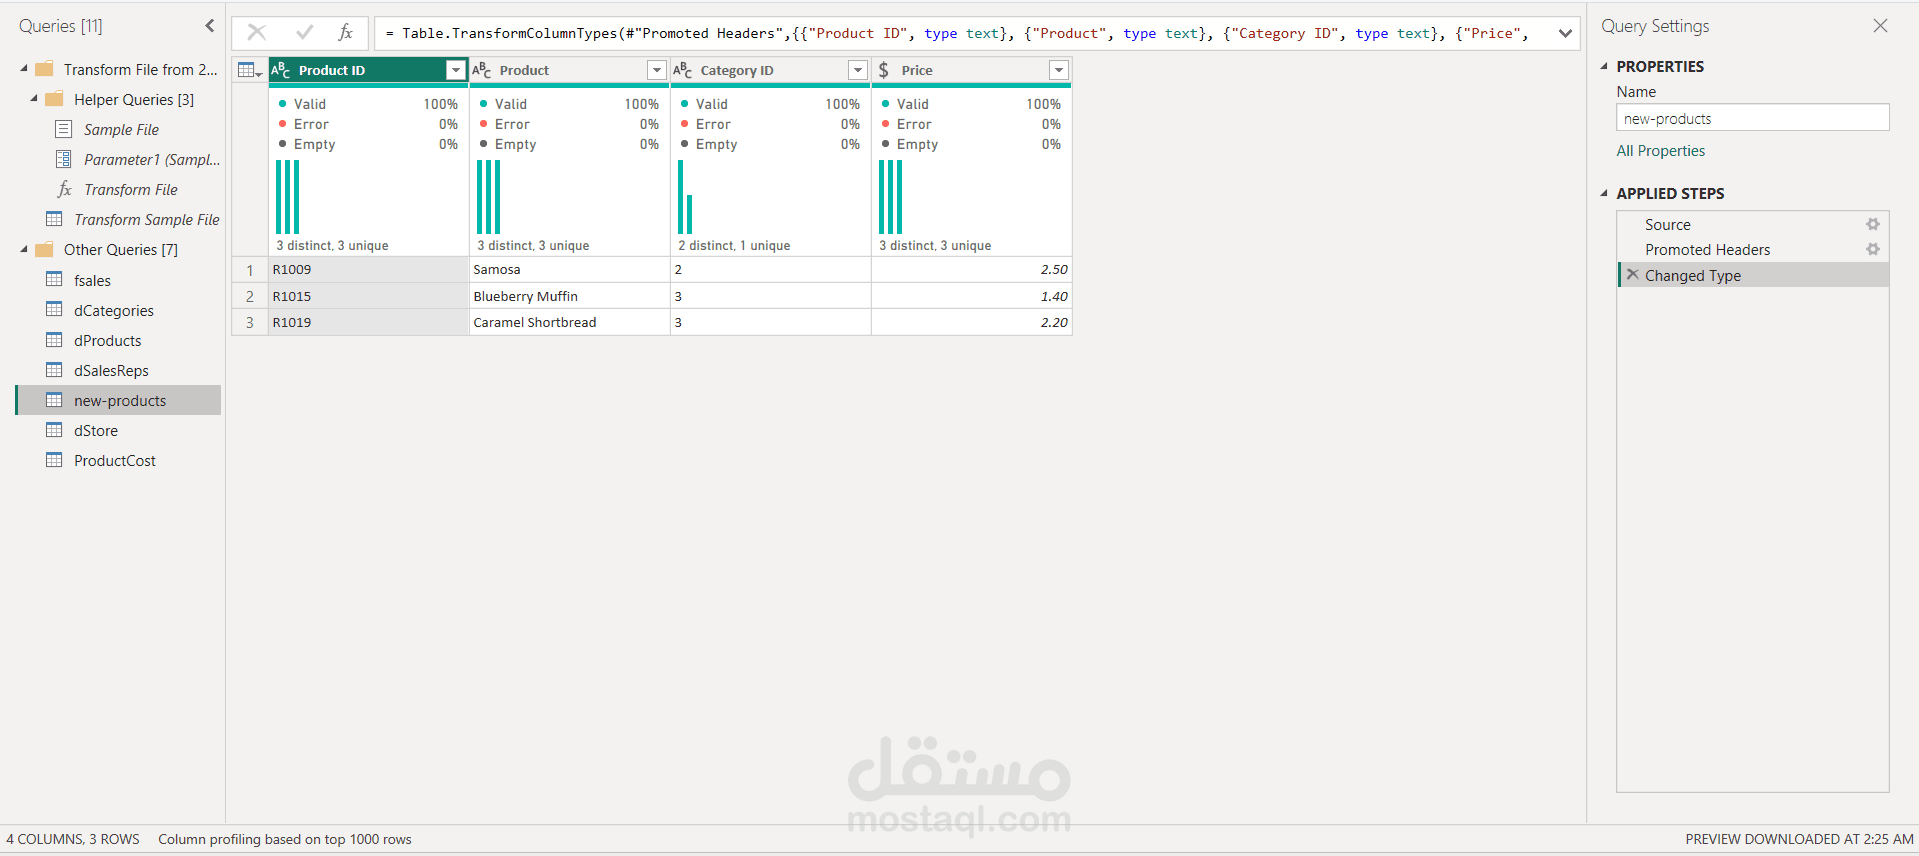Collapse the Transform File from 2... group
1919x856 pixels.
(24, 69)
